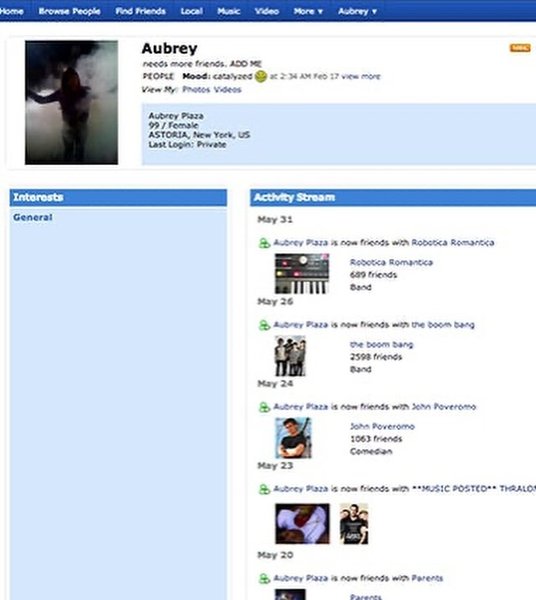Click the 'May 26' date heading
This screenshot has width=536, height=600.
click(x=275, y=302)
